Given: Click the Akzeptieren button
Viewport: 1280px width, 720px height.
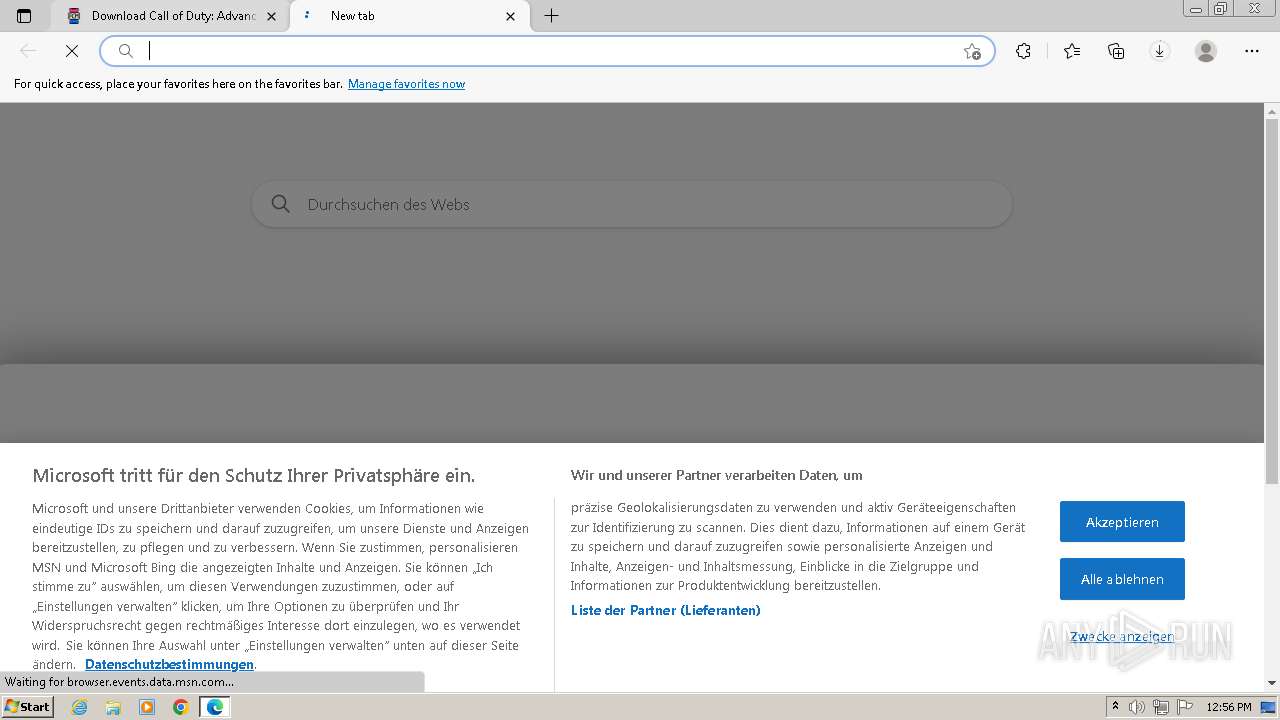Looking at the screenshot, I should point(1122,522).
